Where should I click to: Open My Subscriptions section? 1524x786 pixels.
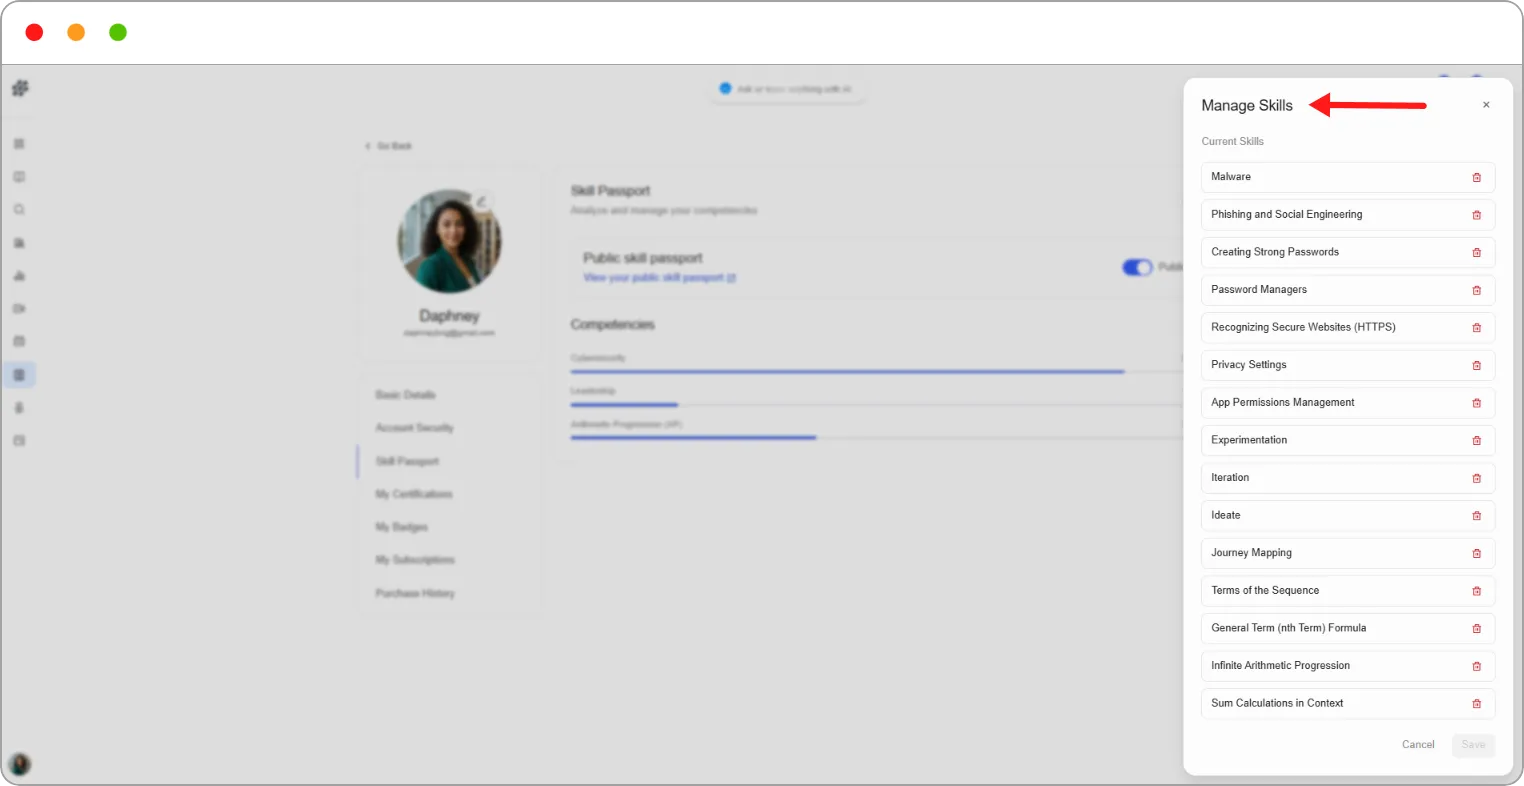pos(415,560)
